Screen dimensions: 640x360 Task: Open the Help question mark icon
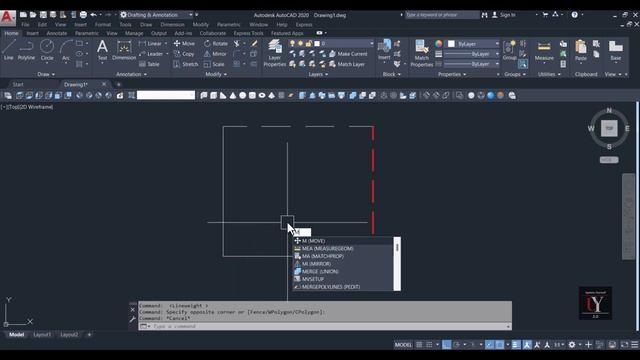tap(574, 15)
